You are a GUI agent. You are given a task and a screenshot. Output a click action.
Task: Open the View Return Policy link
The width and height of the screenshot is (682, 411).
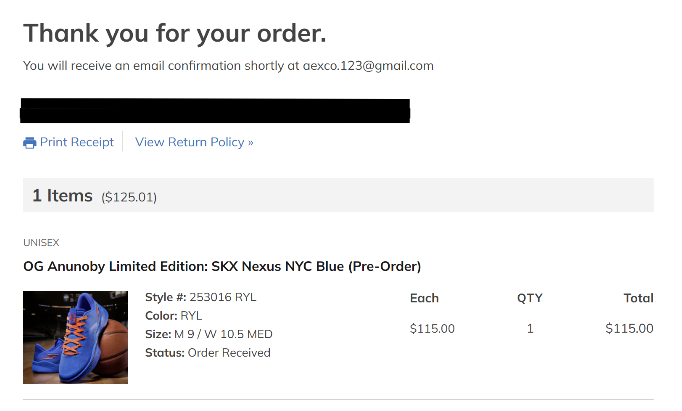pyautogui.click(x=190, y=142)
